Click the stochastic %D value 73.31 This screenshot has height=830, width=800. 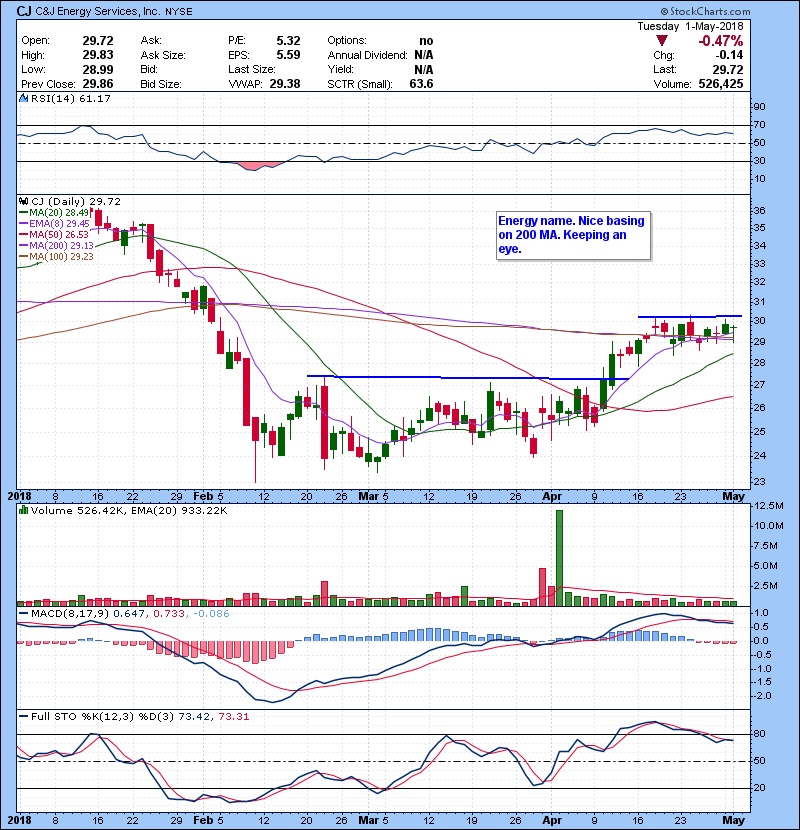pos(233,717)
